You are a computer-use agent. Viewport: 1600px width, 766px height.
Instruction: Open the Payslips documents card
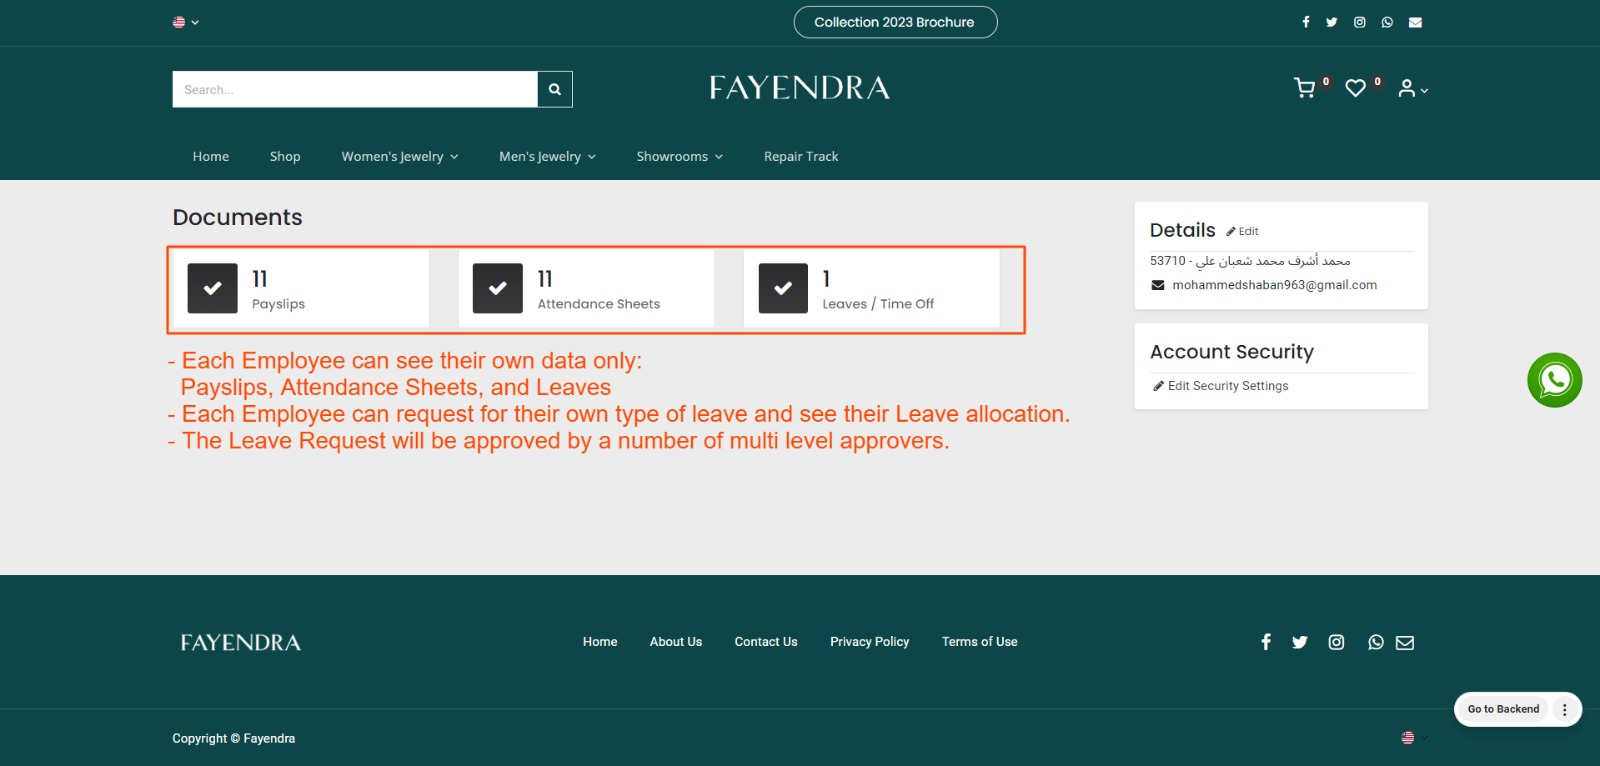301,289
